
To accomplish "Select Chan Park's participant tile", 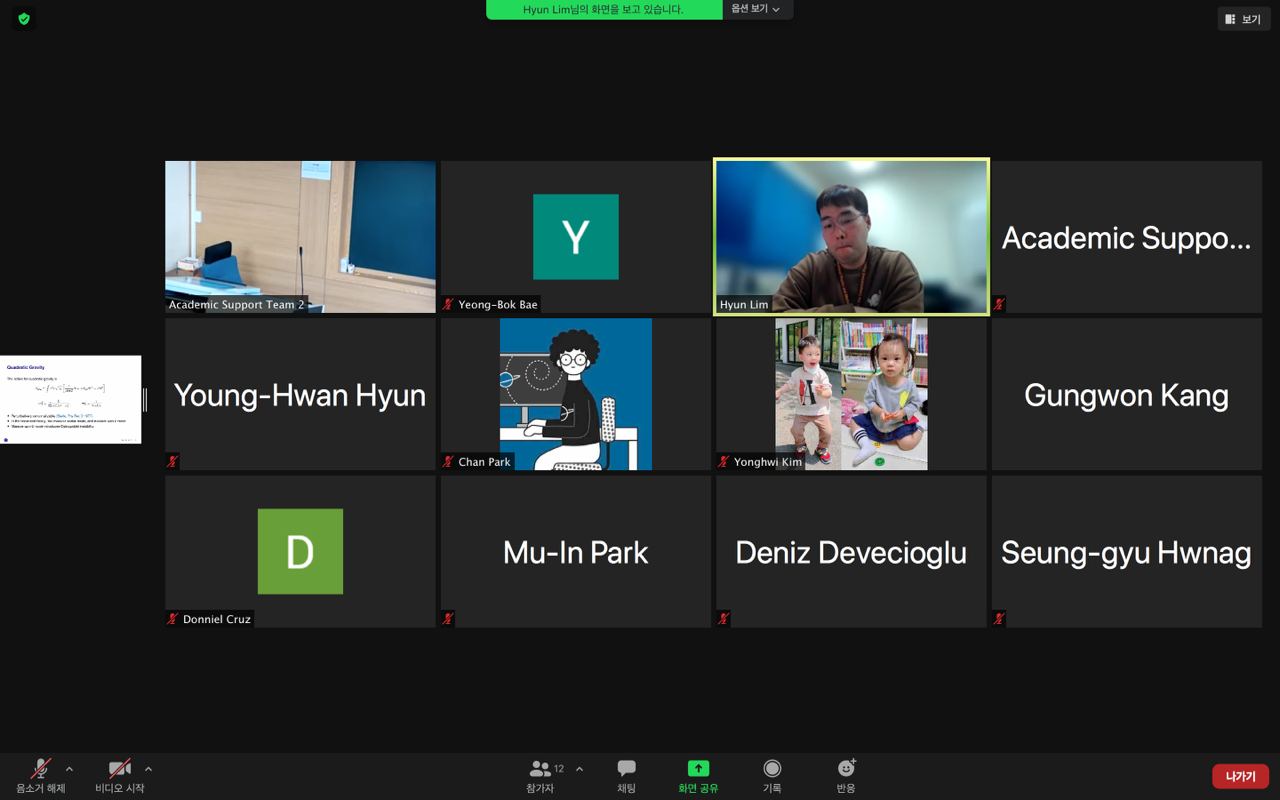I will 576,394.
